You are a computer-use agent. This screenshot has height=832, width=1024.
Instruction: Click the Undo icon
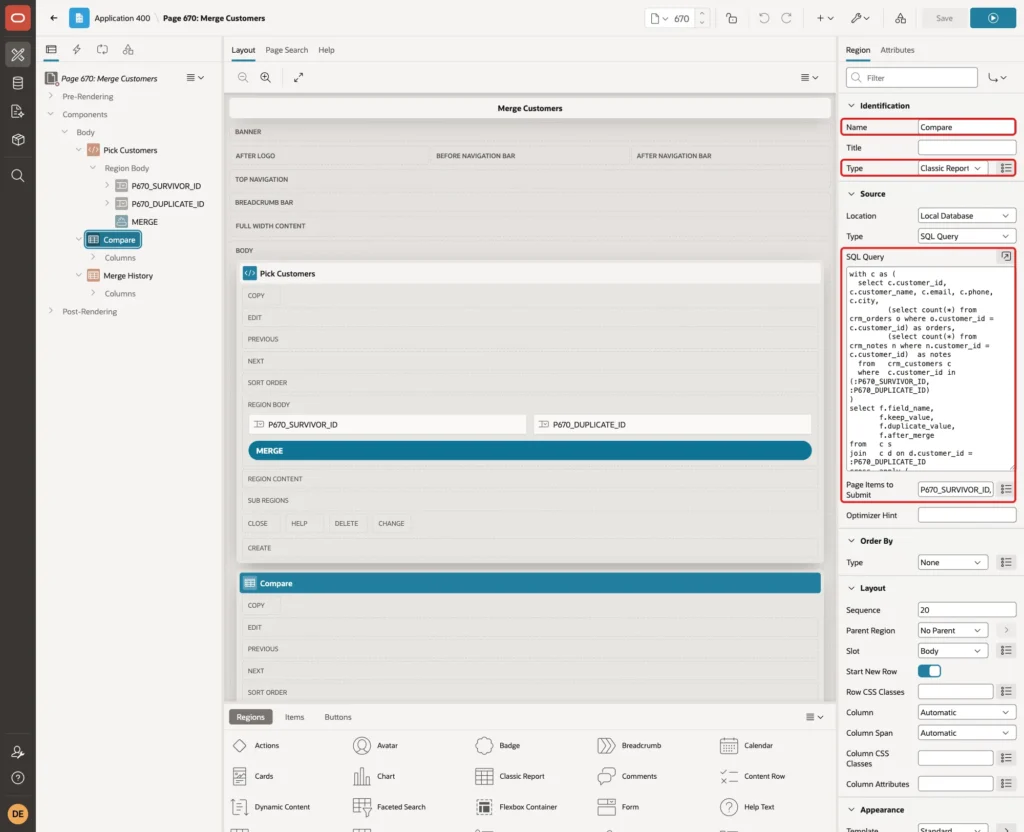click(x=763, y=18)
